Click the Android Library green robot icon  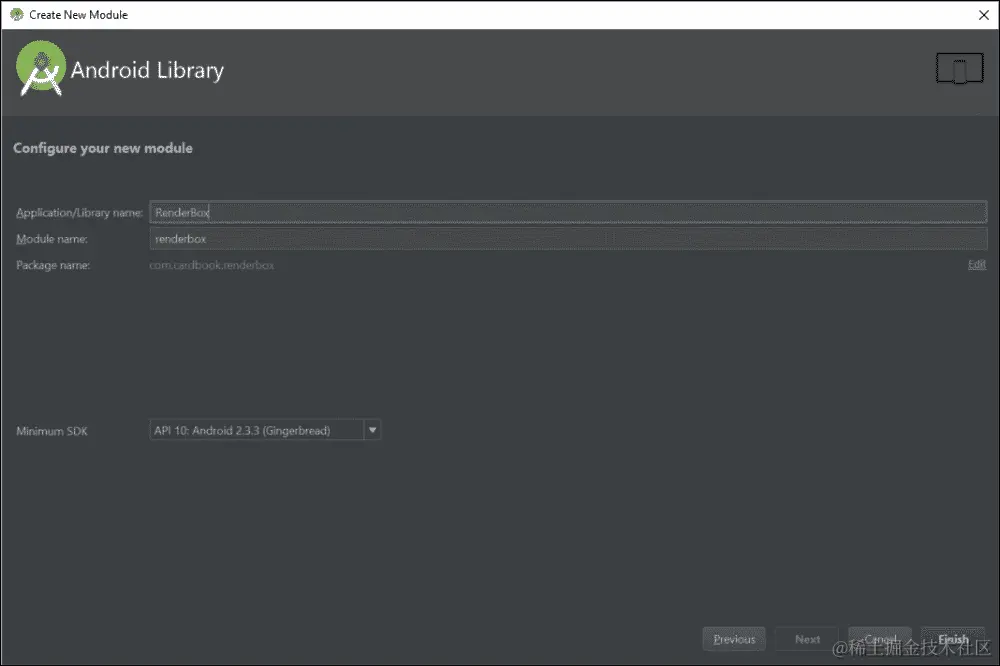pyautogui.click(x=40, y=69)
